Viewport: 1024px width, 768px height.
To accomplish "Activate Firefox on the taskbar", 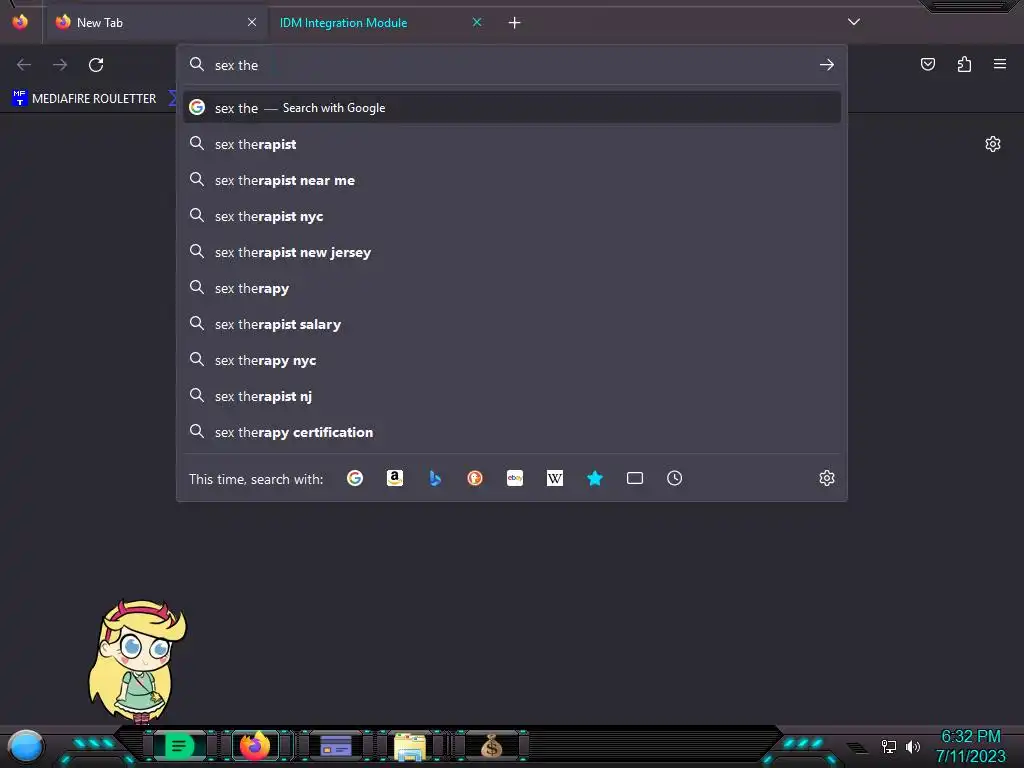I will point(255,746).
